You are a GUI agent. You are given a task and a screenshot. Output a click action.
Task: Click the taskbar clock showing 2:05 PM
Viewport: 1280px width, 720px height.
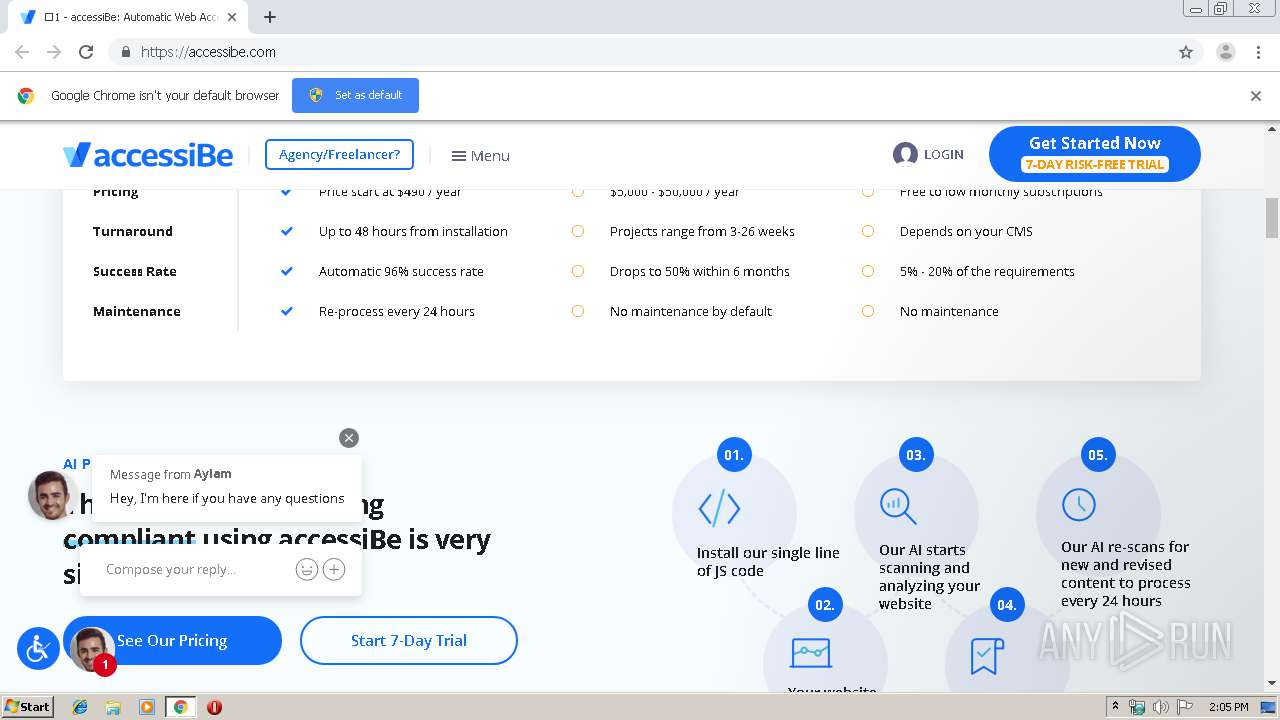(1228, 707)
